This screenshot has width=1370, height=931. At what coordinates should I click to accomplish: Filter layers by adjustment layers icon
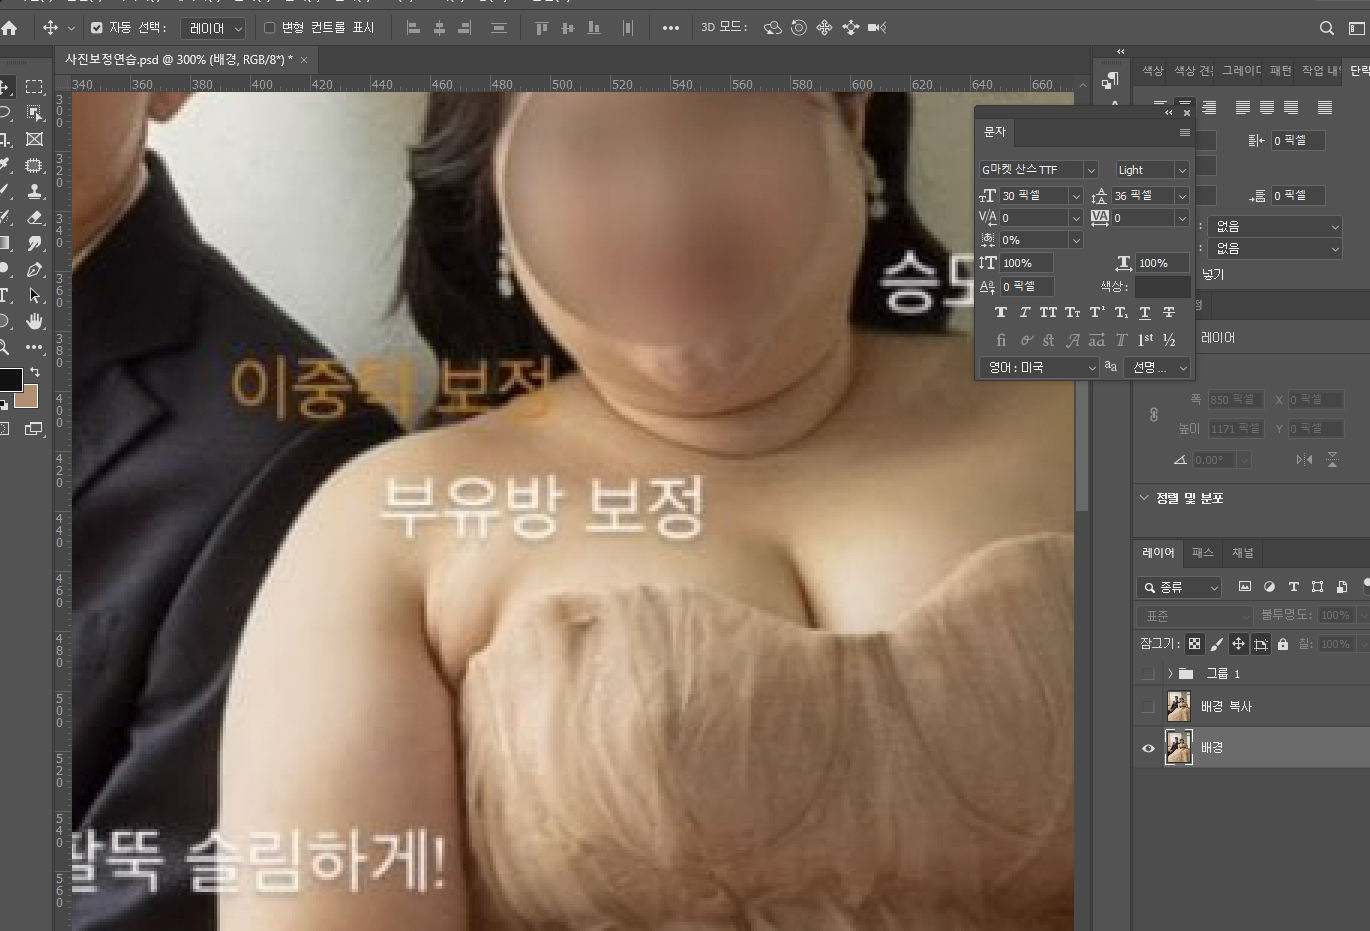point(1269,587)
